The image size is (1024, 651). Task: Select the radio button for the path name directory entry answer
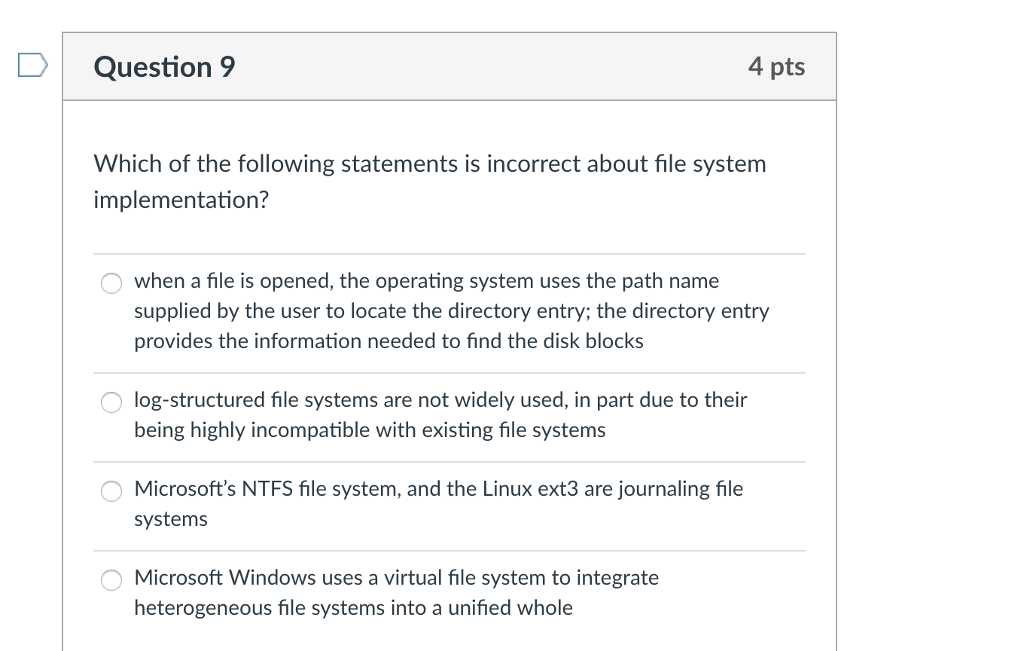111,283
